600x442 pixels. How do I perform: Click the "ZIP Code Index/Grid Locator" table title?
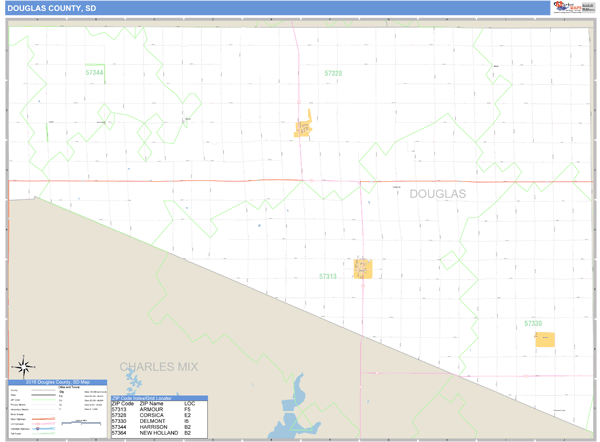(142, 398)
